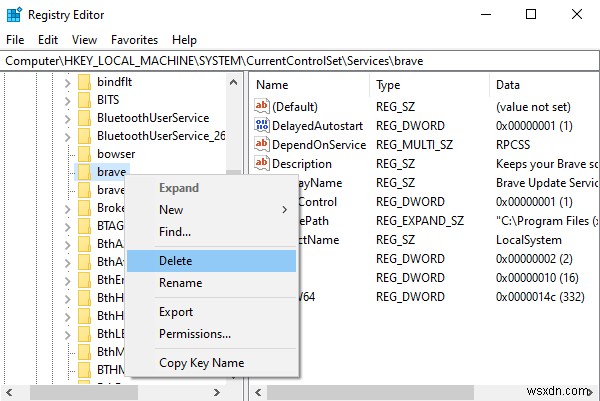Click the BTAG folder icon

pos(84,226)
